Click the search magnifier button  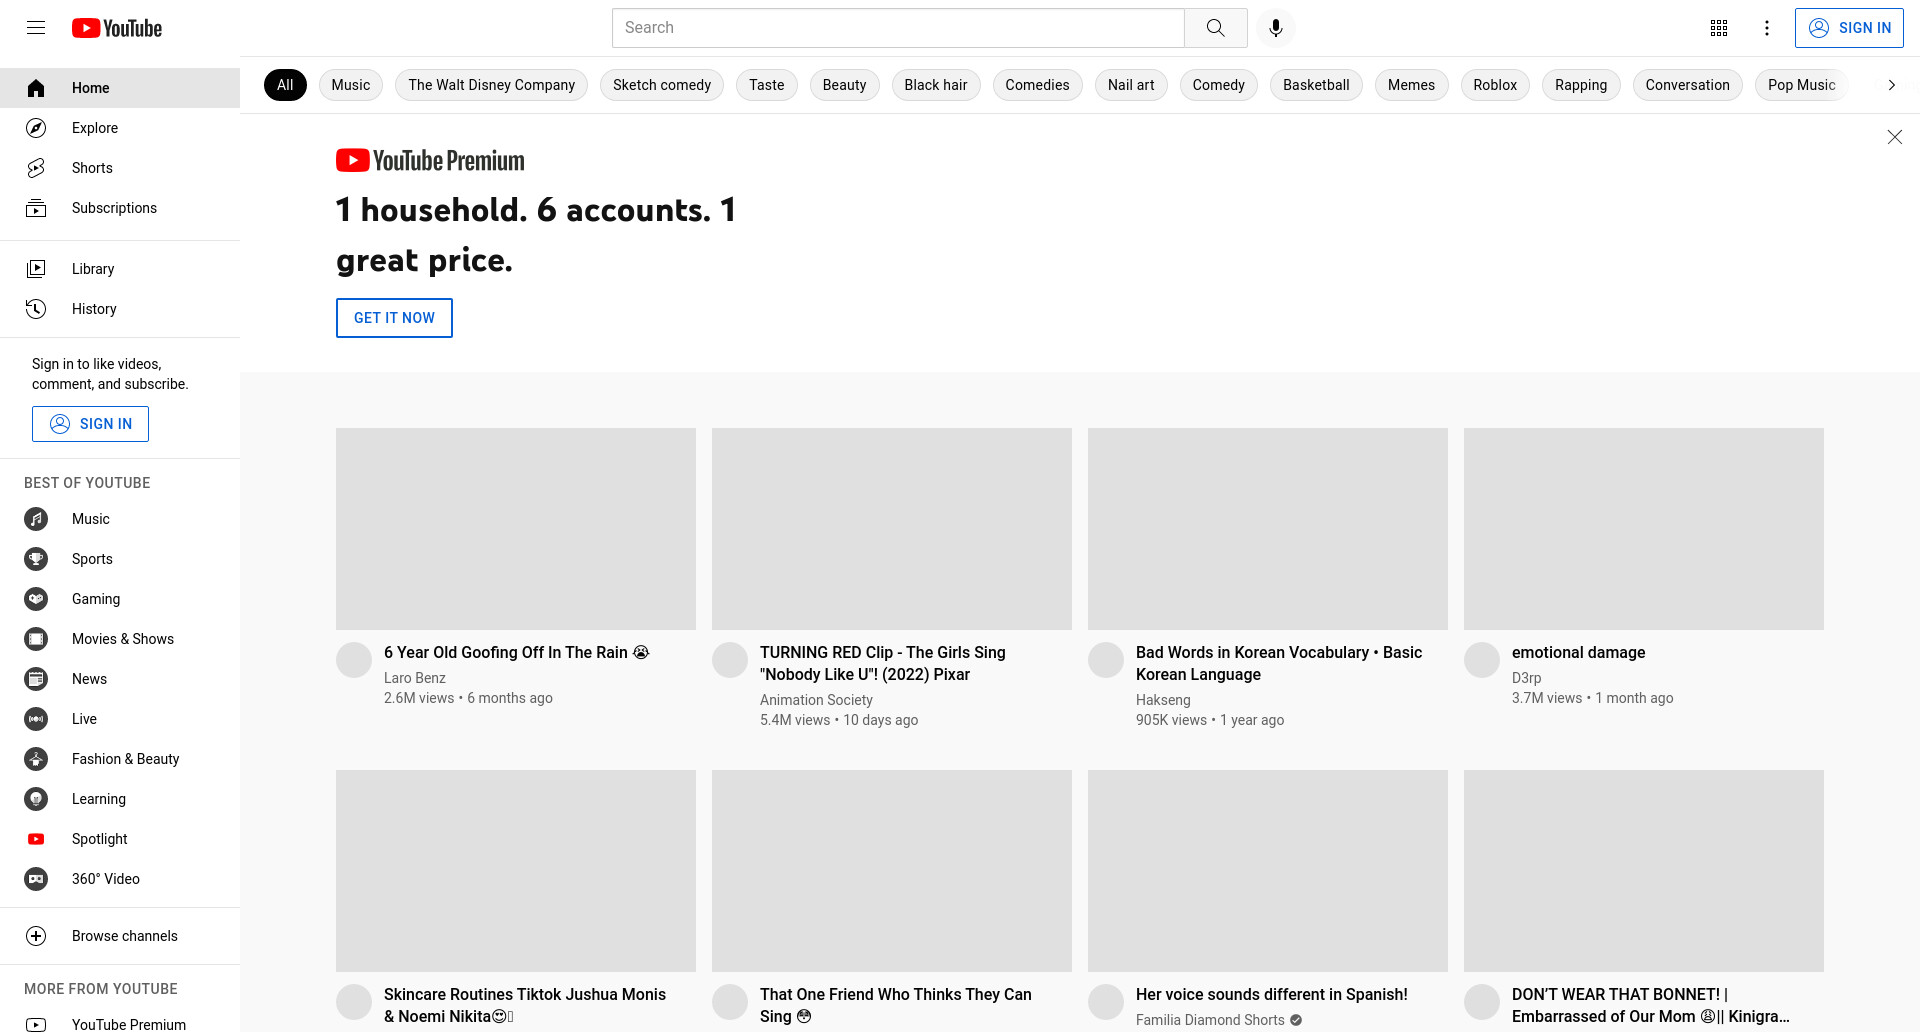(1216, 28)
